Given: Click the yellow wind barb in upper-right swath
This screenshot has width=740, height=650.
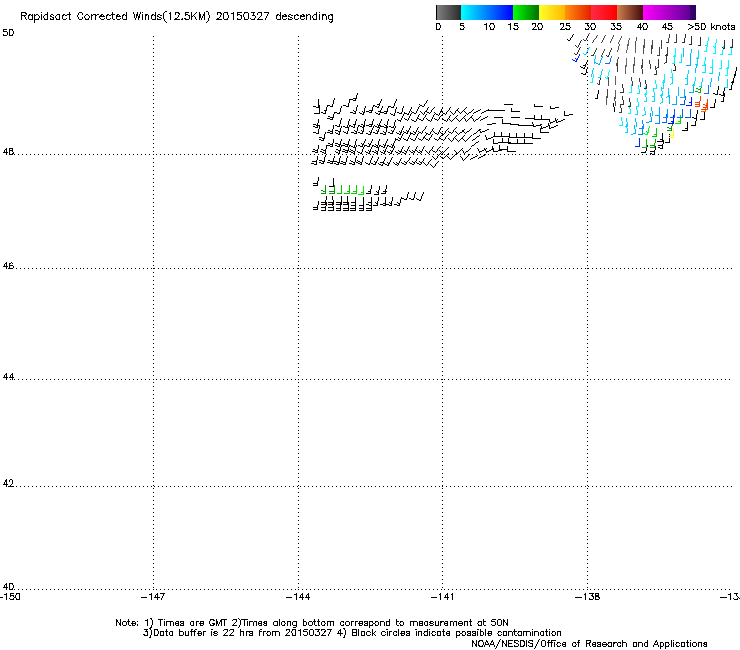Looking at the screenshot, I should click(x=671, y=135).
